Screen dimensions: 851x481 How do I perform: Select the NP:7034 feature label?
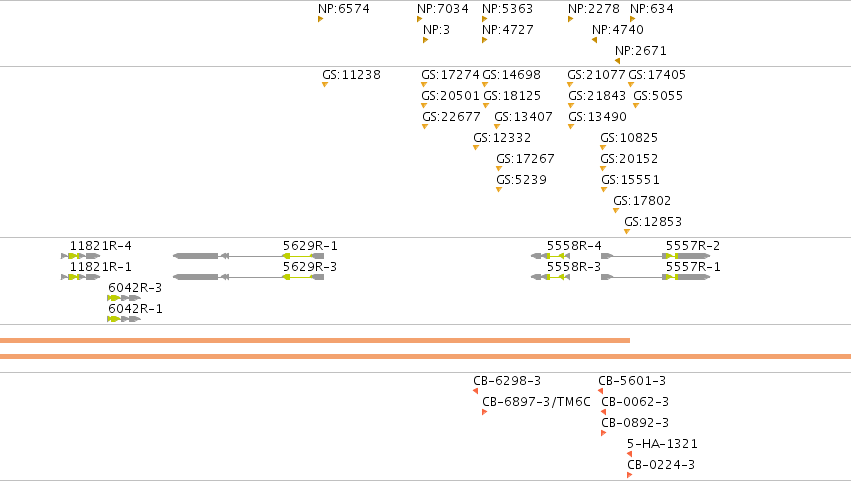point(442,9)
